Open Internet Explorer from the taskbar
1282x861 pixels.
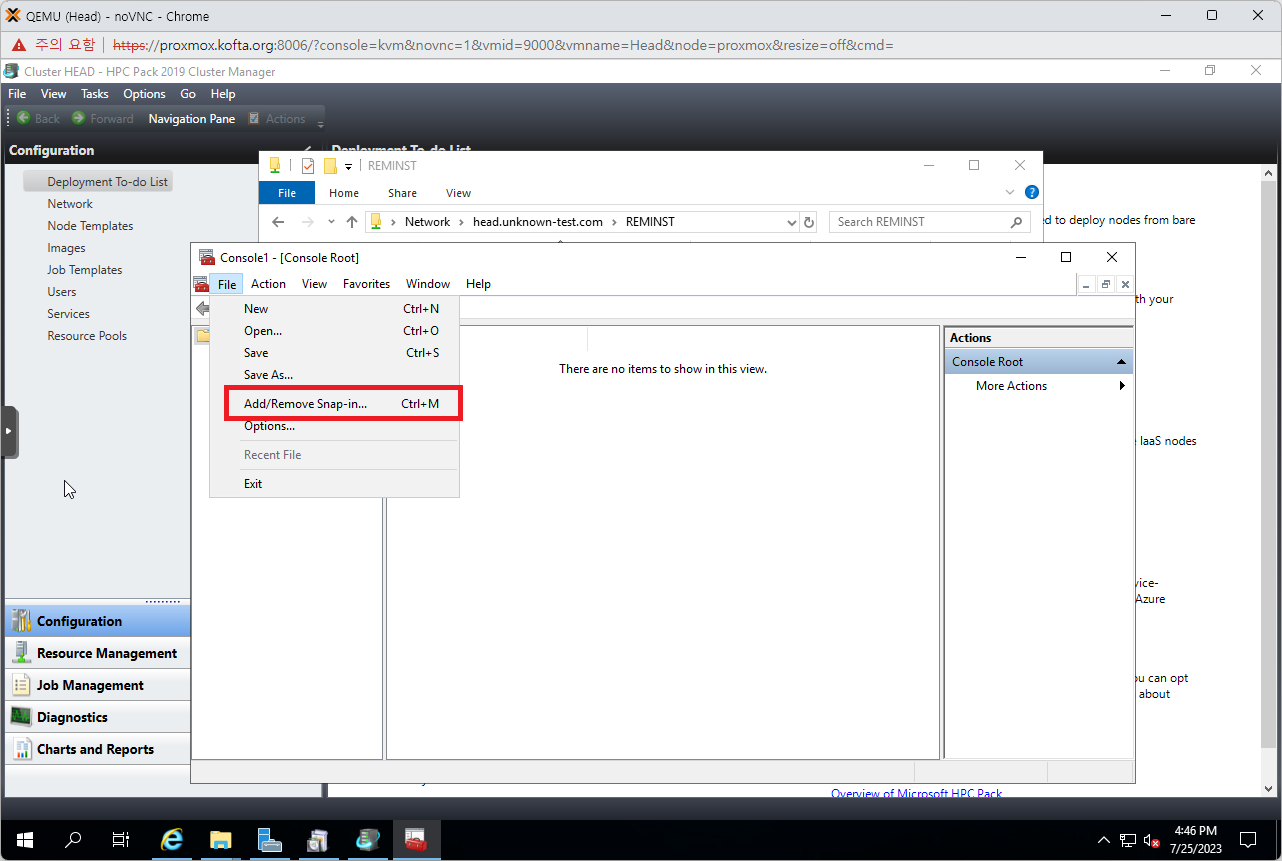(x=172, y=840)
